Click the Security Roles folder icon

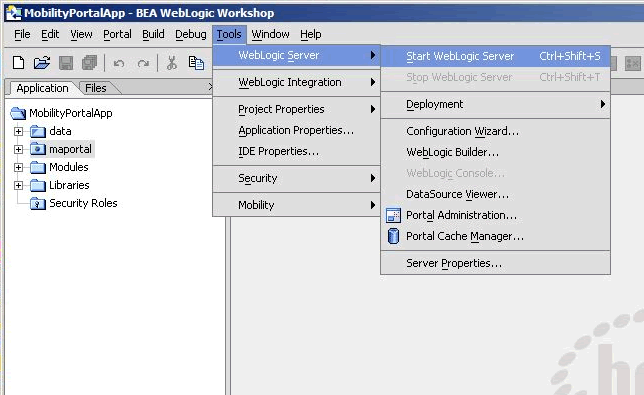pos(38,203)
